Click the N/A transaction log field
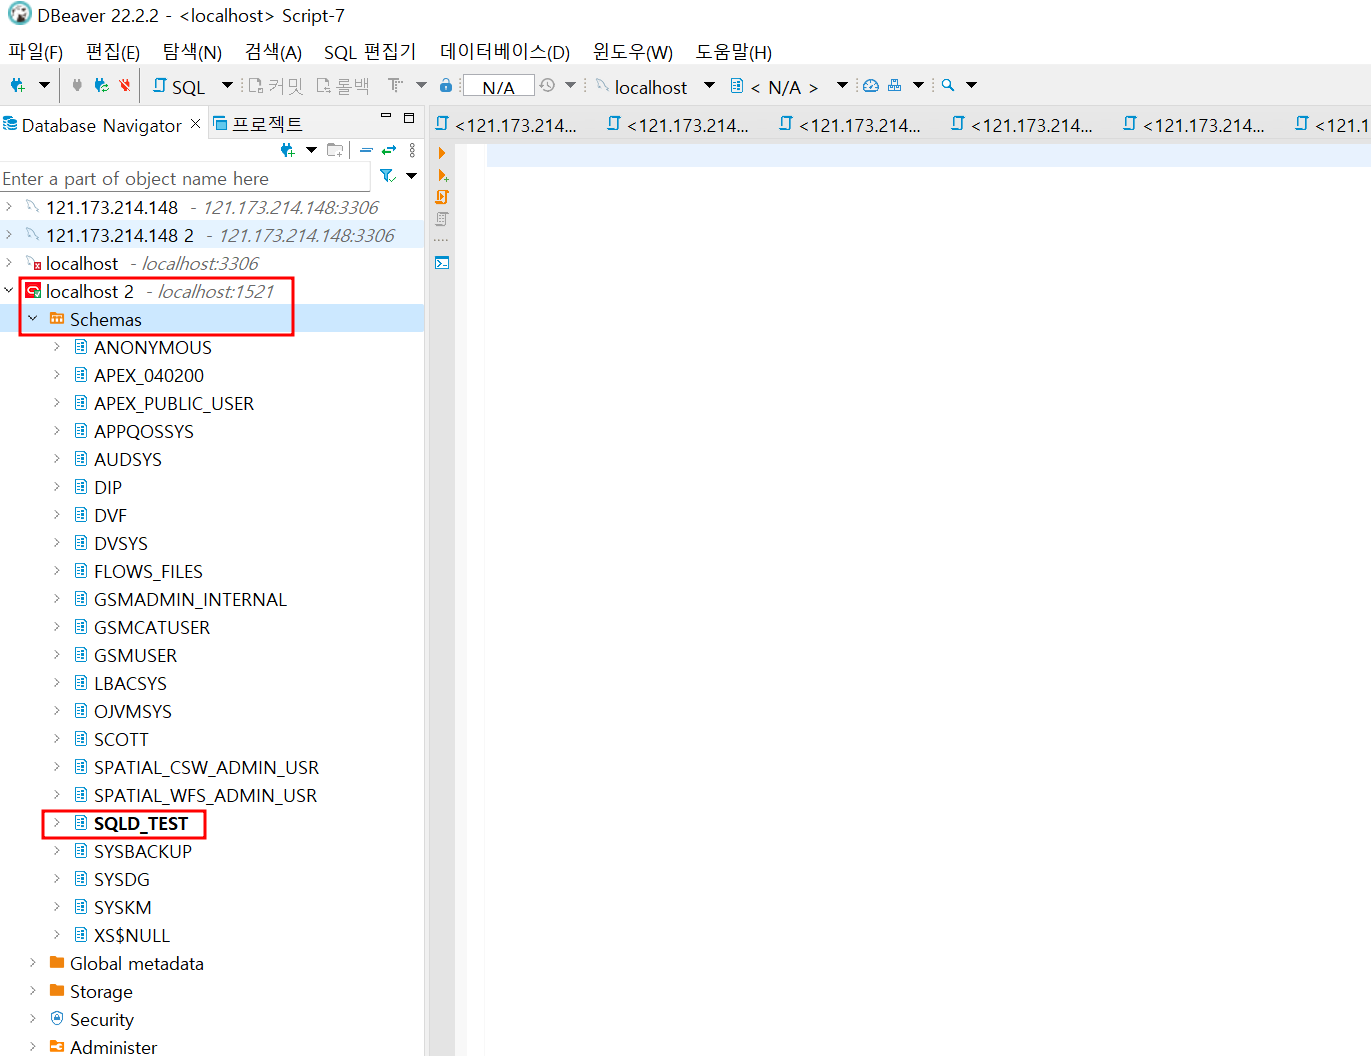 pyautogui.click(x=498, y=87)
